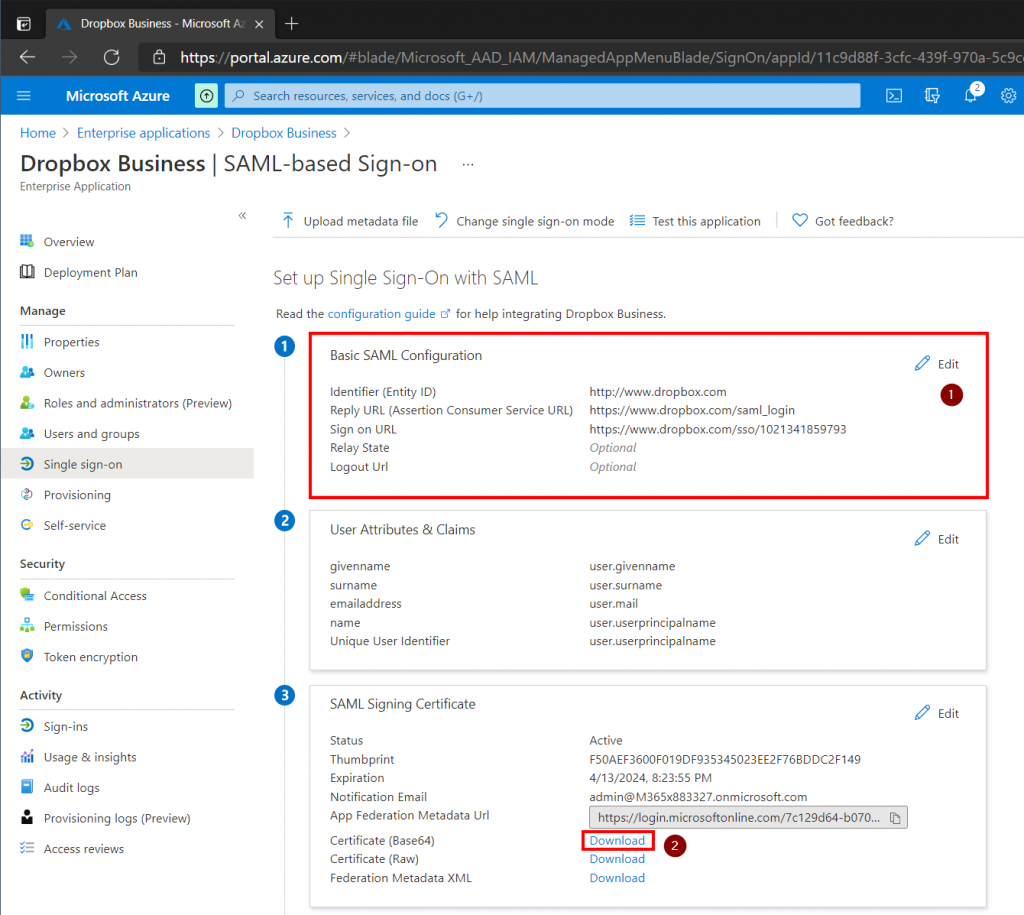Click the Overview icon in the sidebar

pyautogui.click(x=27, y=241)
